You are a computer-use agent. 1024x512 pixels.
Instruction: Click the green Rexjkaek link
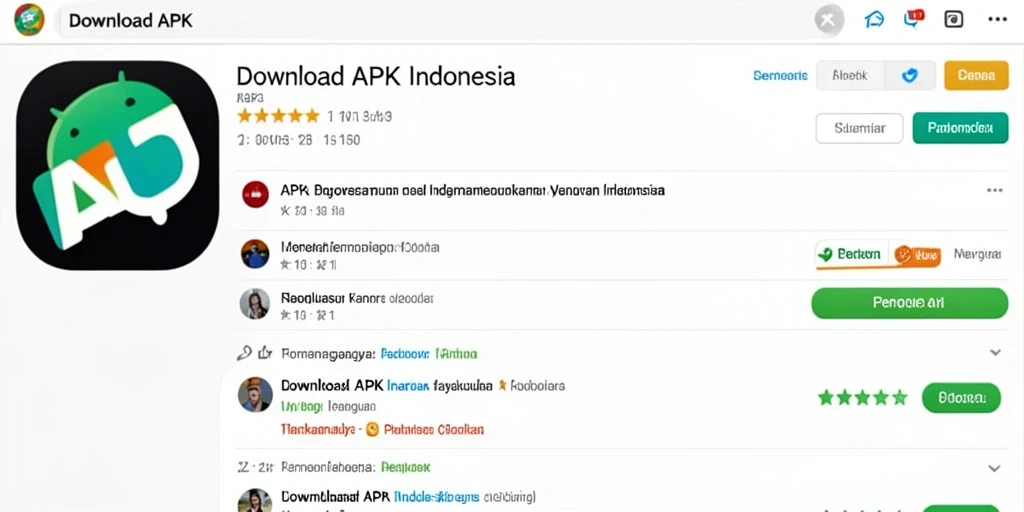pos(406,468)
